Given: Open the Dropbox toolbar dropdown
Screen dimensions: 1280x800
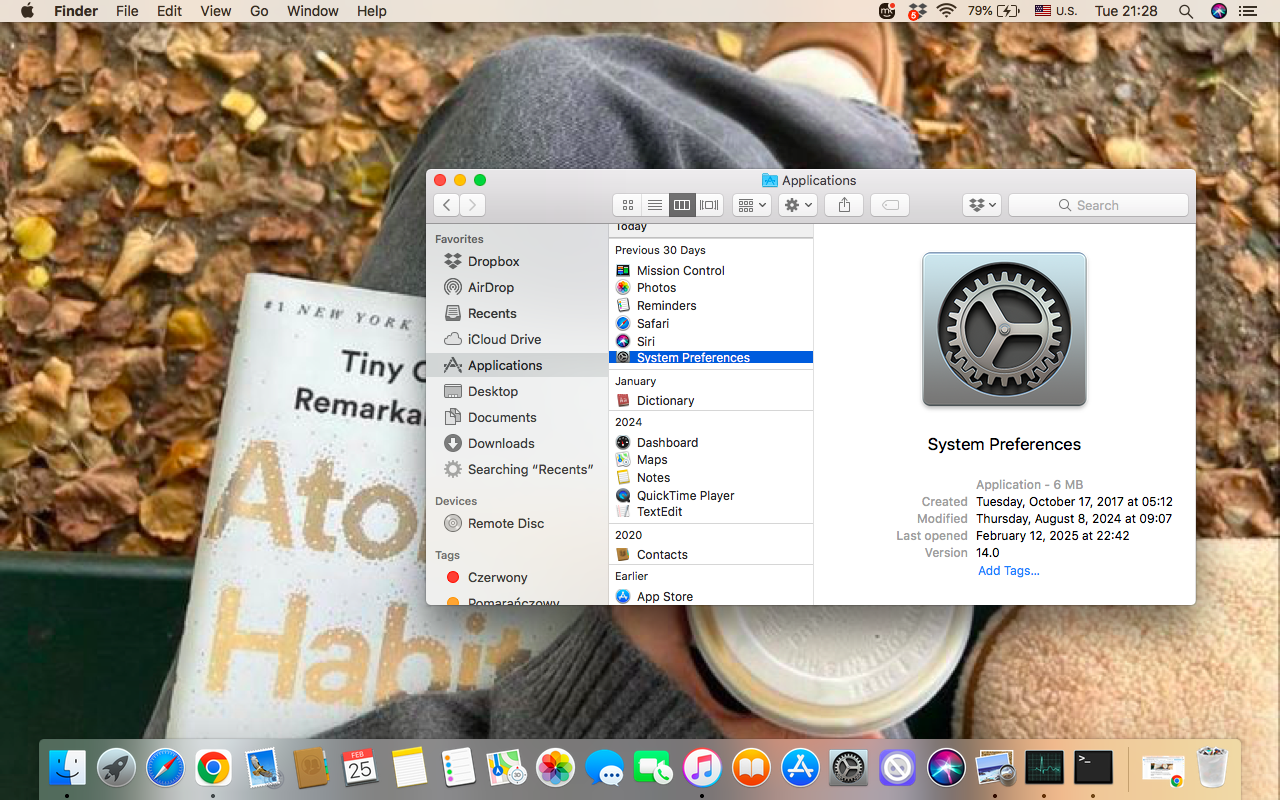Looking at the screenshot, I should pyautogui.click(x=981, y=205).
